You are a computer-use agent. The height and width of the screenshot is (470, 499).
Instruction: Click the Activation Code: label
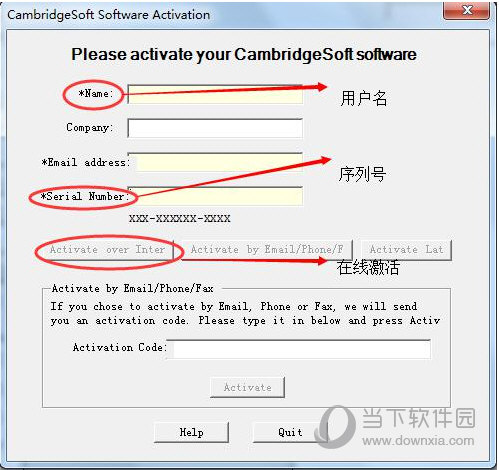tap(119, 348)
